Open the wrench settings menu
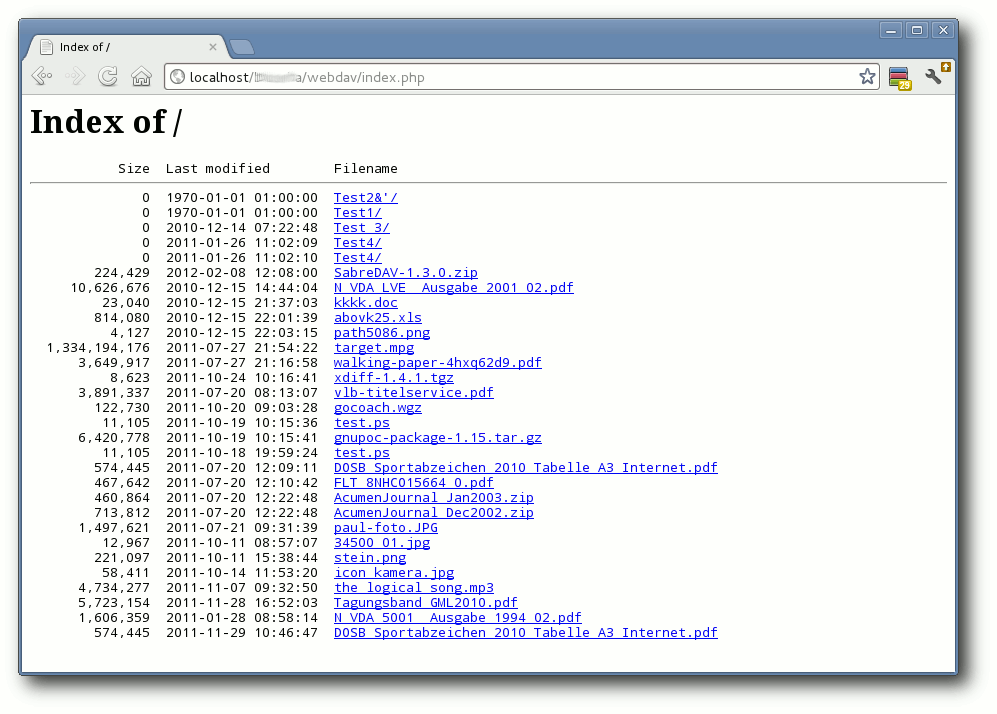The image size is (997, 714). coord(936,75)
